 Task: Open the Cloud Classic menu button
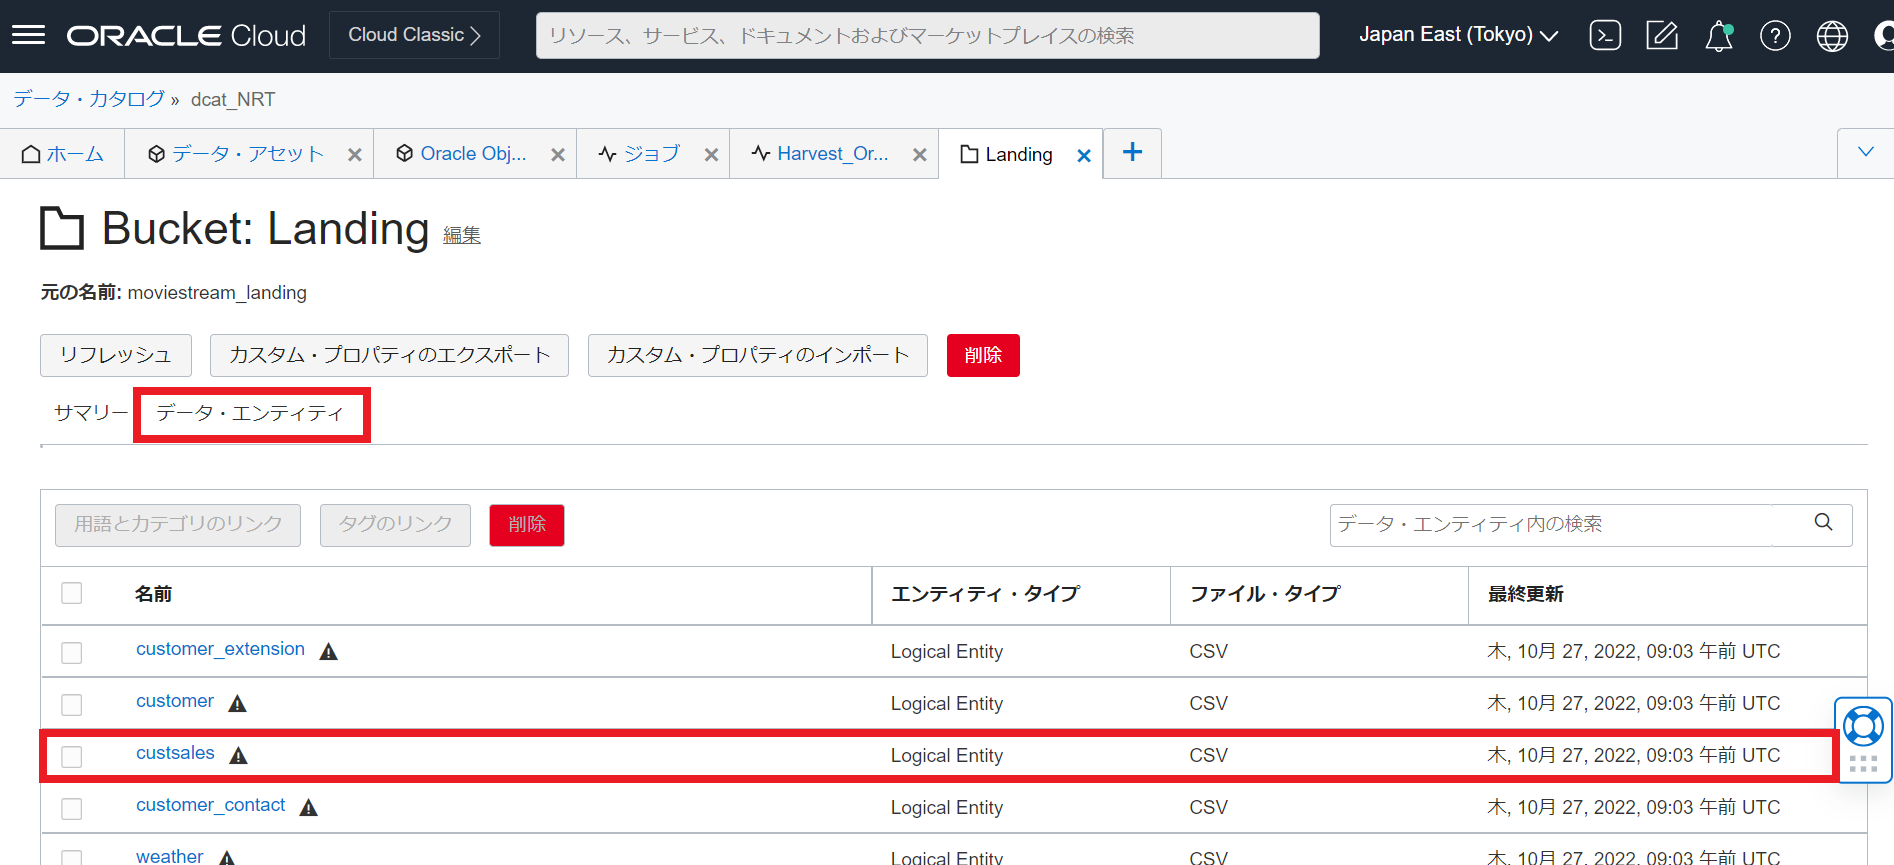[x=414, y=35]
